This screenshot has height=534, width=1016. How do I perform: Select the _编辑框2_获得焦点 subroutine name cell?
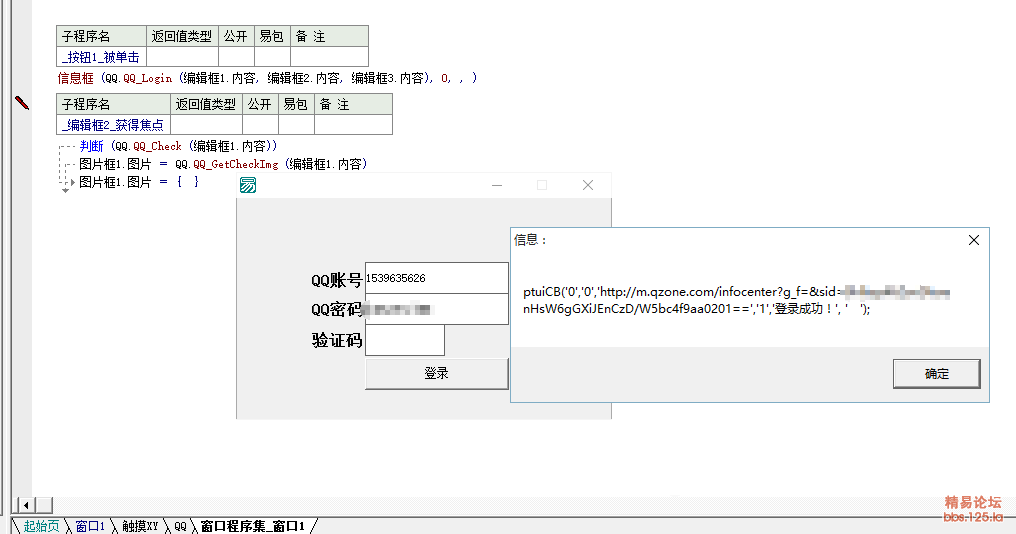(113, 124)
